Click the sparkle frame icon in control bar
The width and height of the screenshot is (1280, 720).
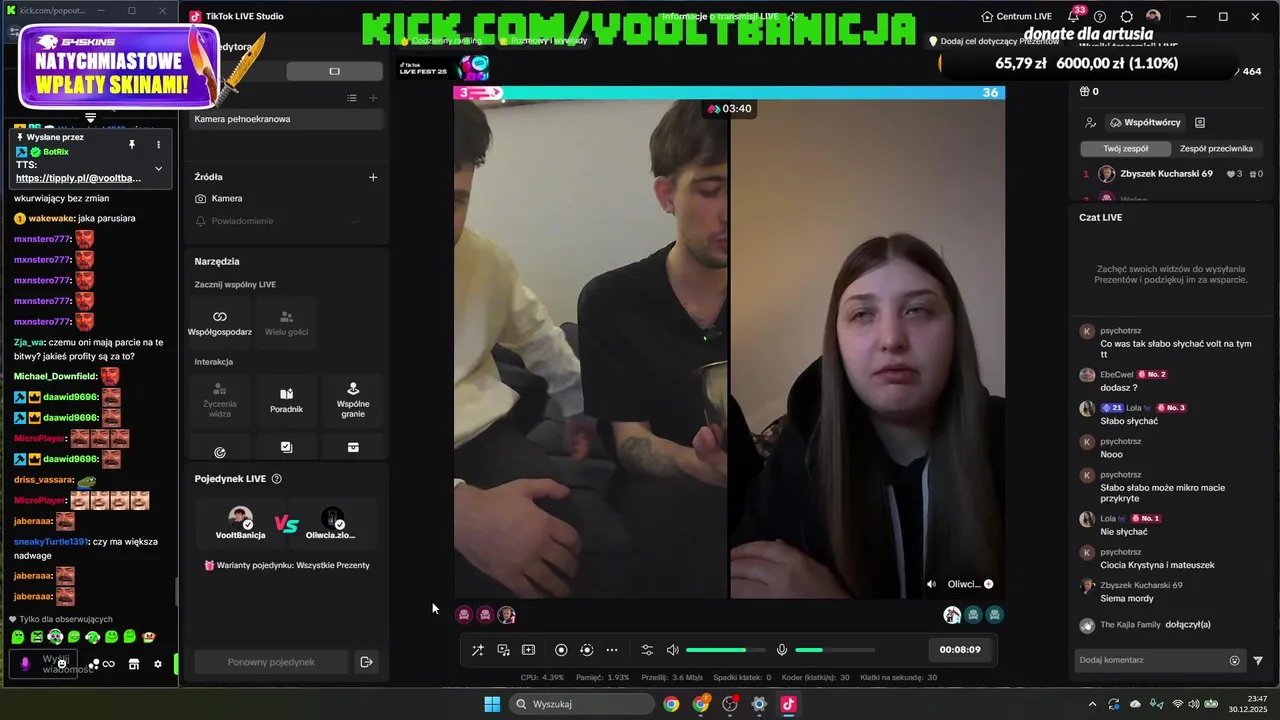pyautogui.click(x=528, y=650)
